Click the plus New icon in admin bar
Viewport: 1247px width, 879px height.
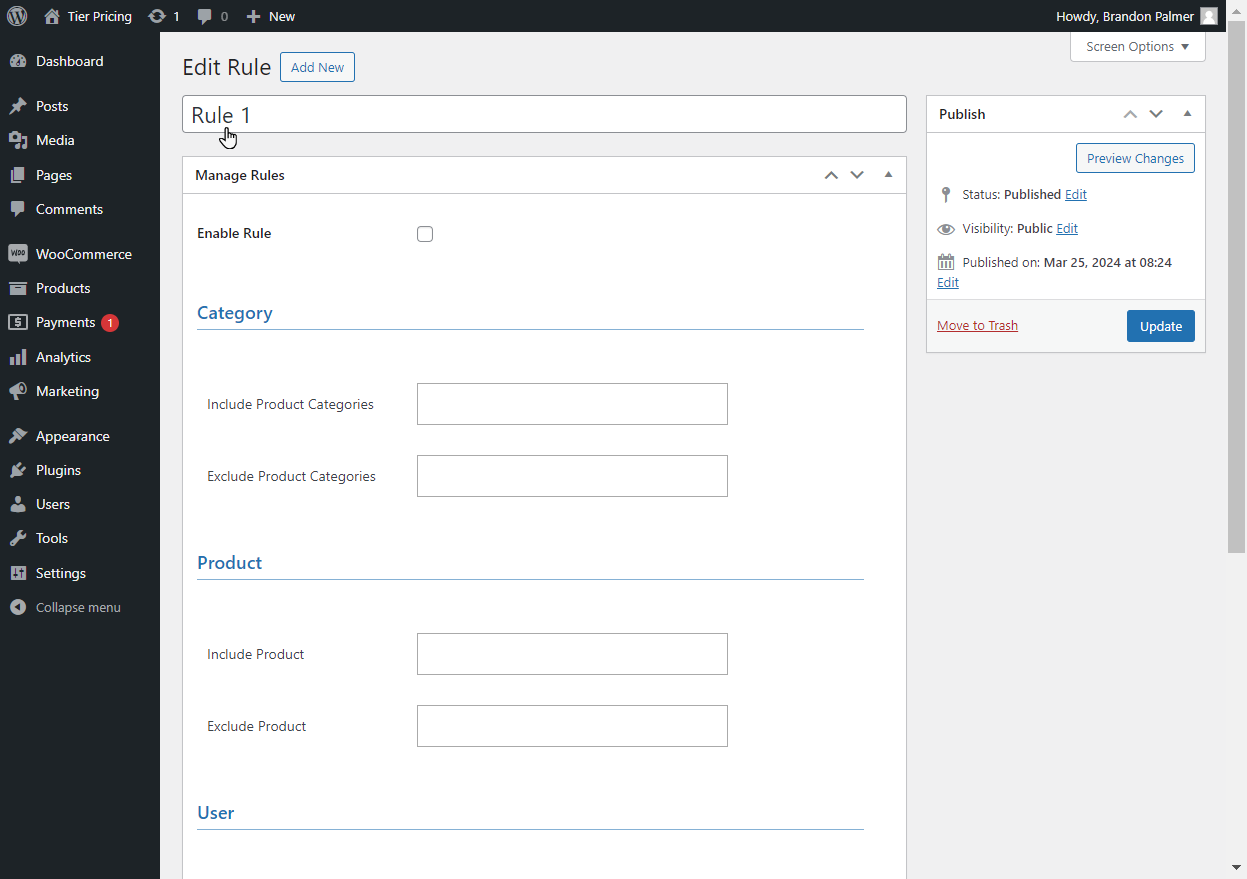[254, 16]
